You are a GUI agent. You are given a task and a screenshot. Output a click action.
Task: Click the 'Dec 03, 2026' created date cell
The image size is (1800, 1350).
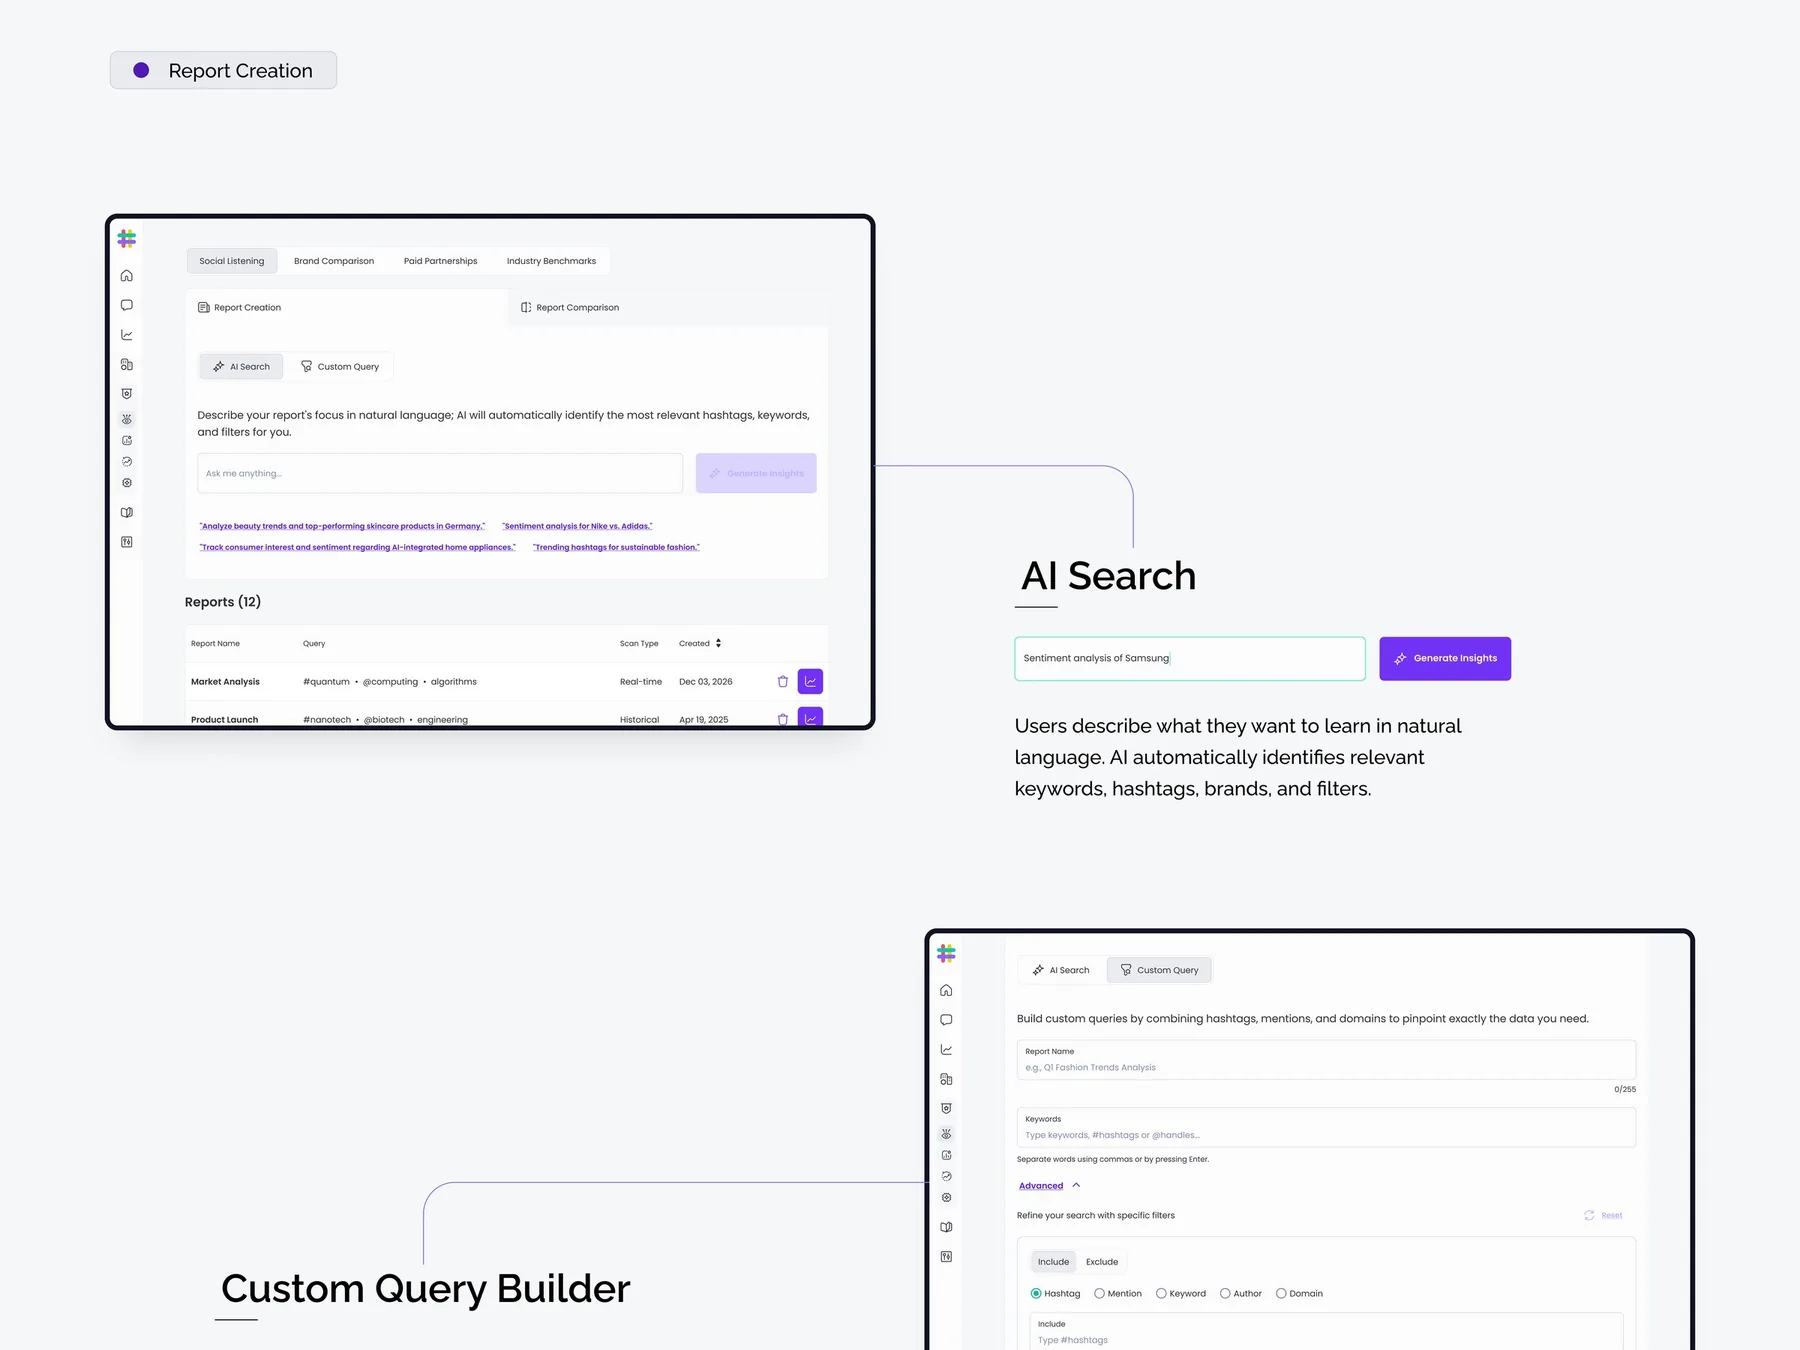pos(706,682)
